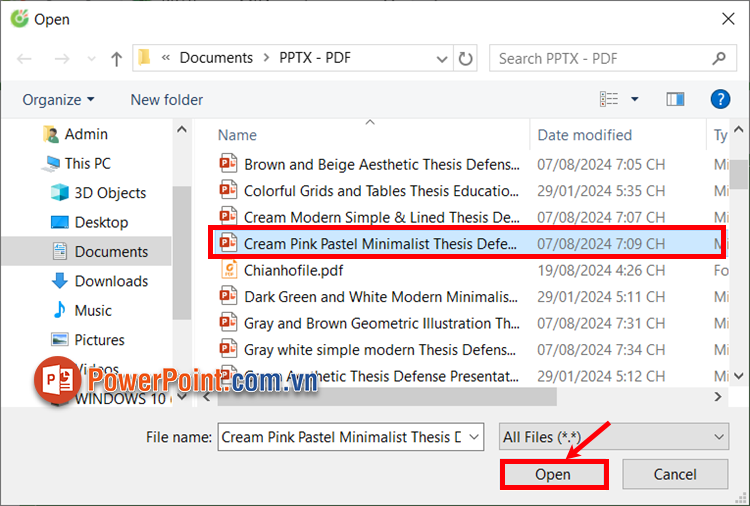Click the navigation pane up scroll arrow
750x506 pixels.
[182, 130]
